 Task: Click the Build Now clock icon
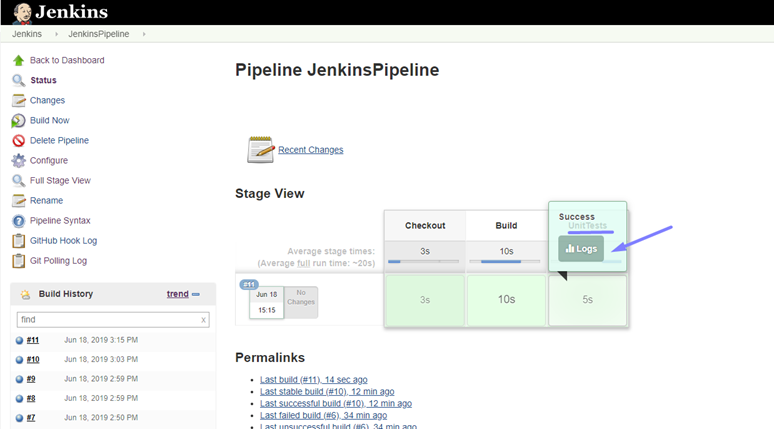[18, 120]
